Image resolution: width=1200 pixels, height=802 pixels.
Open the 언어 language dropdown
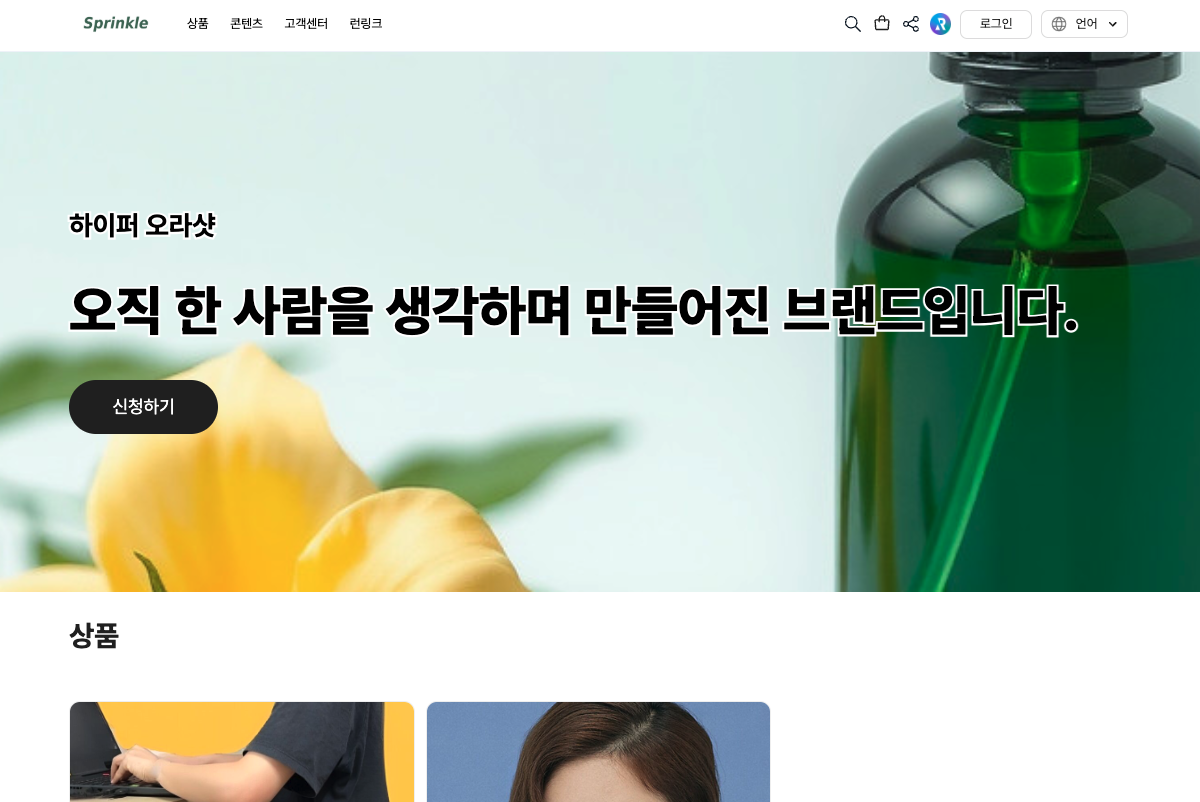pyautogui.click(x=1084, y=24)
